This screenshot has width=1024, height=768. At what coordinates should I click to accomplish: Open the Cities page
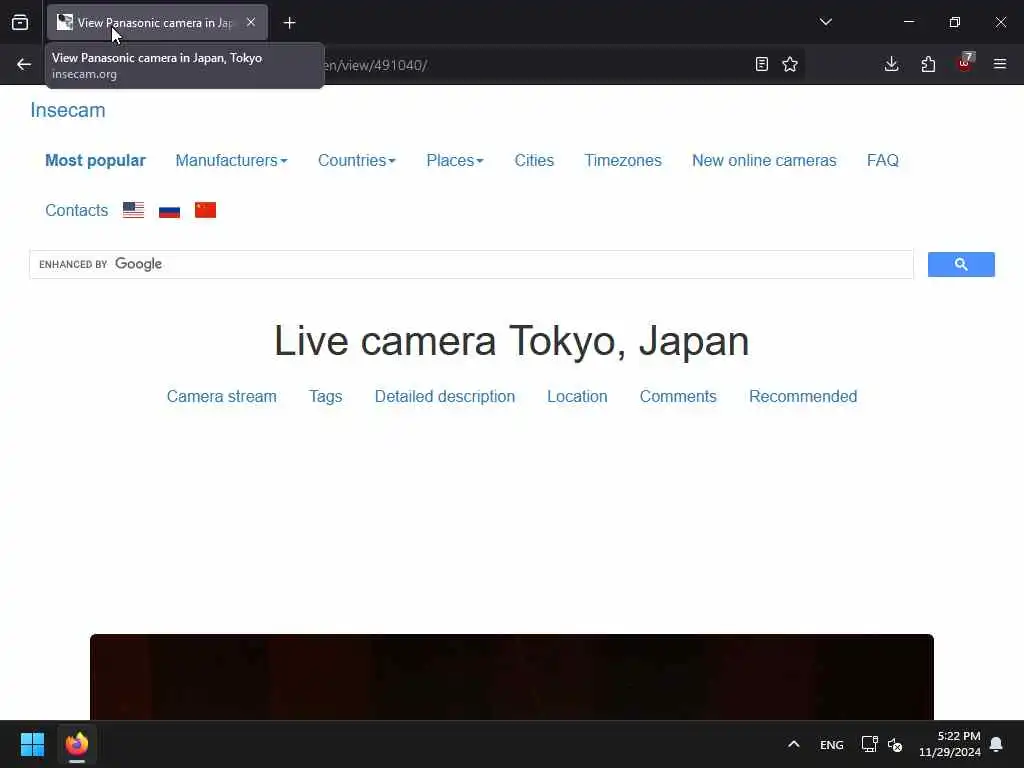point(534,161)
